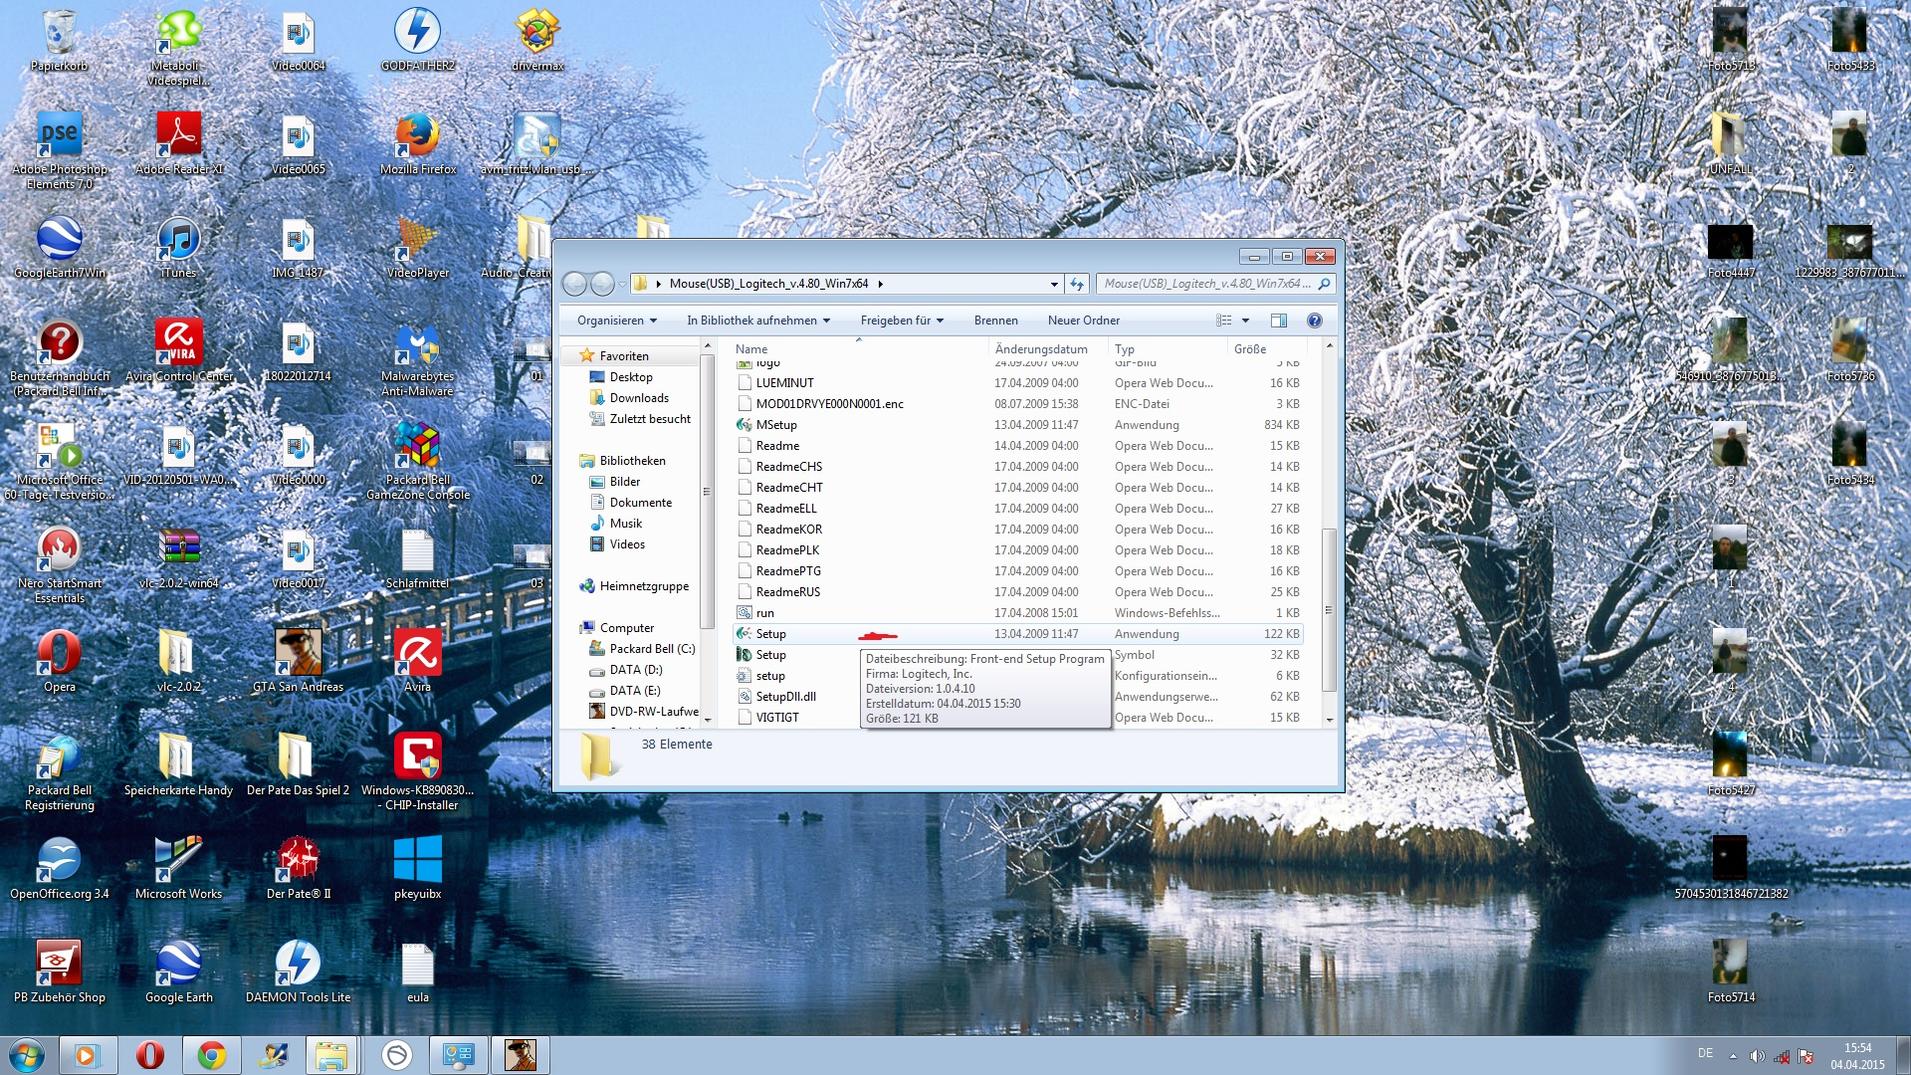Select the run Windows-Befehlsskript file
Screen dimensions: 1911x1075
click(1018, 613)
